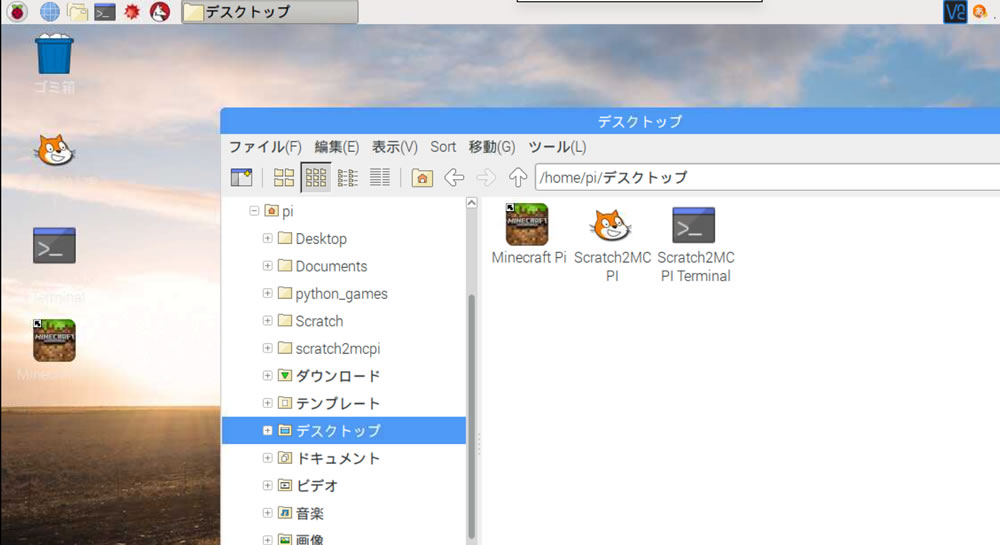Navigate back with the left arrow
This screenshot has width=1000, height=545.
pyautogui.click(x=454, y=177)
